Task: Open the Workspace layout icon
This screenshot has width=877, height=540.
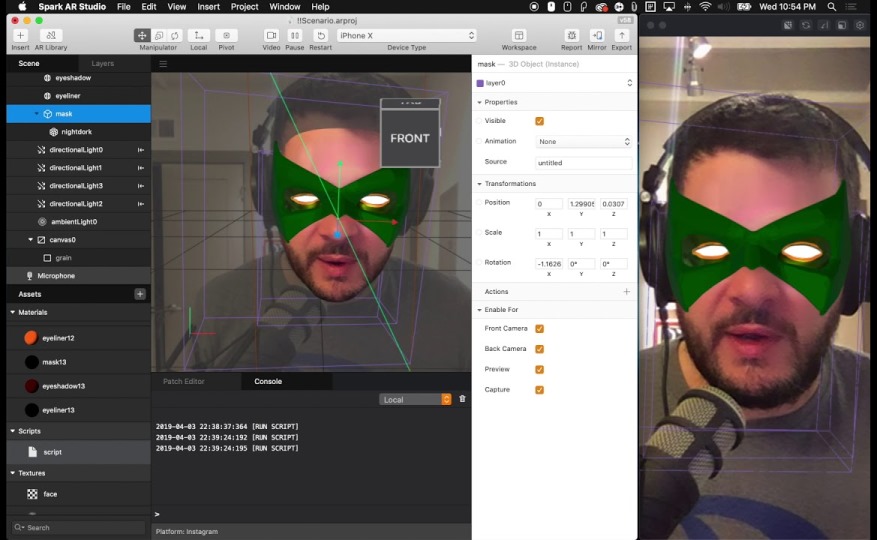Action: [x=519, y=35]
